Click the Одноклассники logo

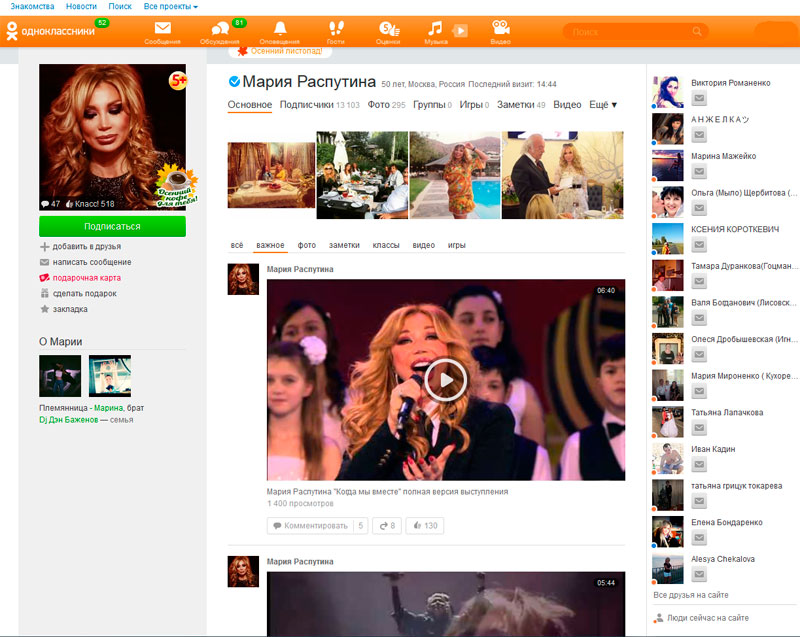coord(50,31)
